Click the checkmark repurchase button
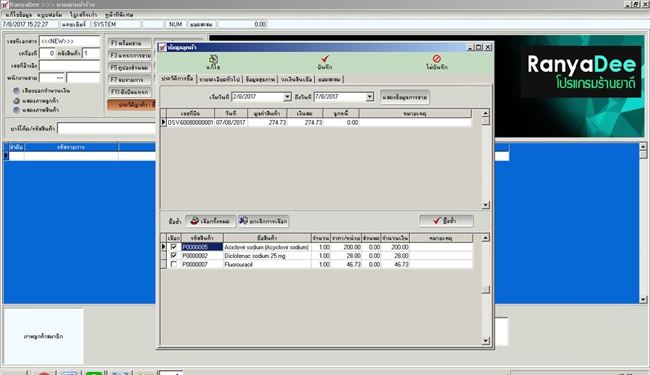Viewport: 650px width, 375px height. [446, 221]
